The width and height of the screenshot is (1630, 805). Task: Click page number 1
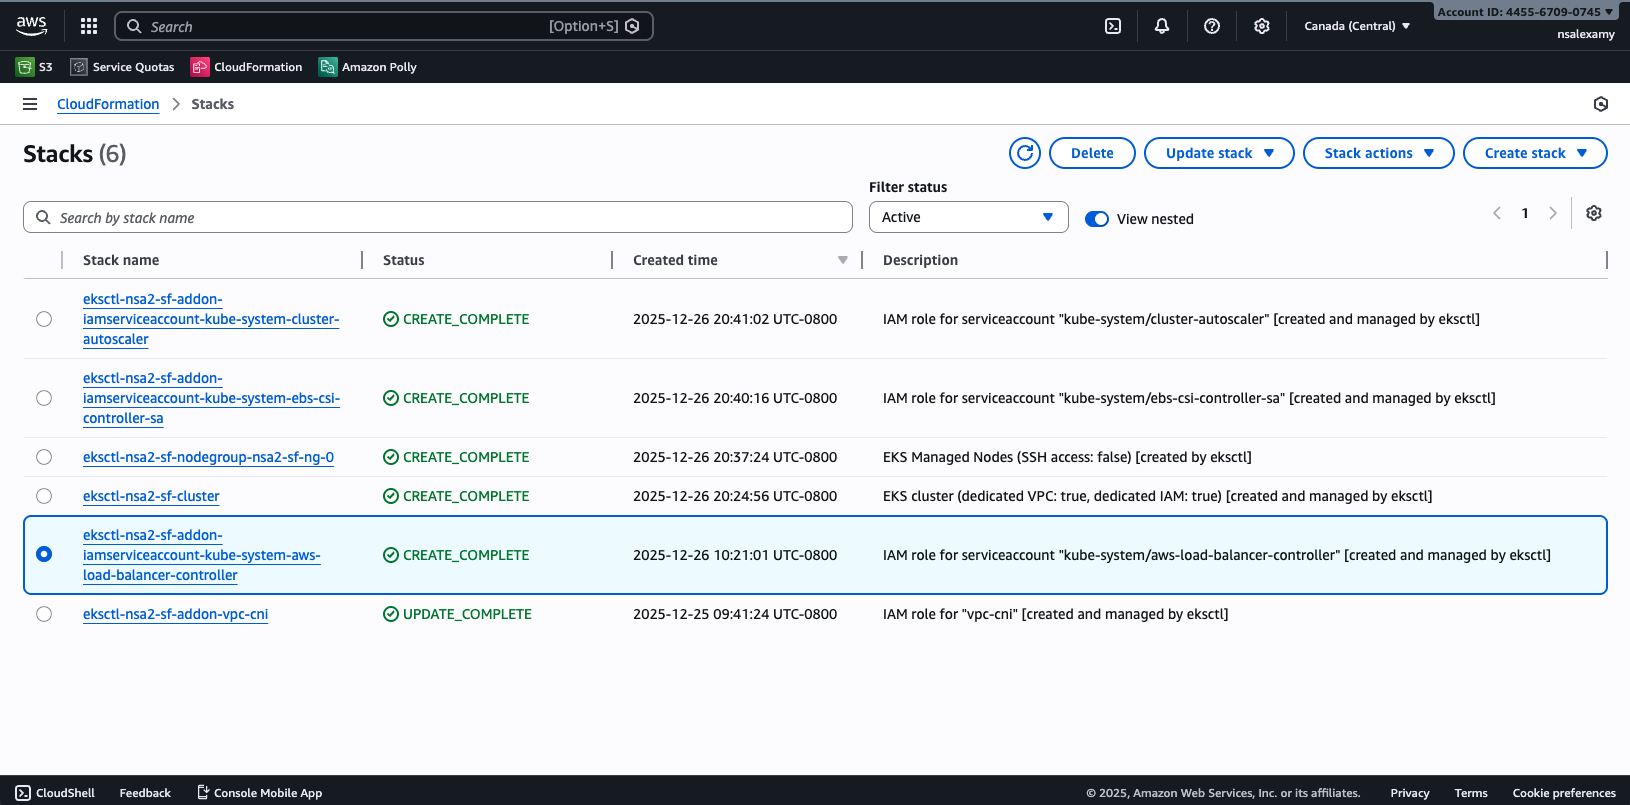pos(1525,213)
